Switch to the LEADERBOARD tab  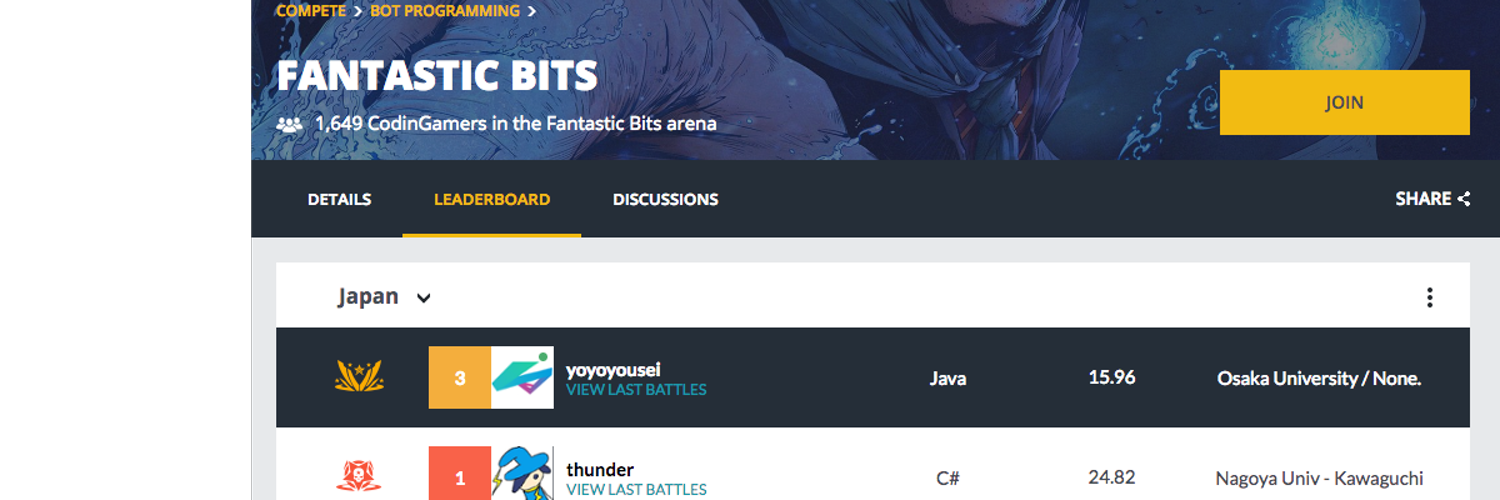[492, 199]
